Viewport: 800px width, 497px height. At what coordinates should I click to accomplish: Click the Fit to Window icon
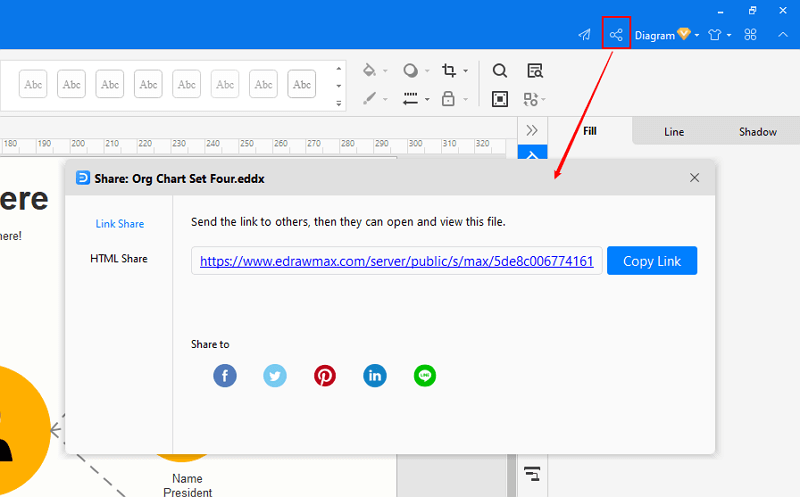coord(499,99)
